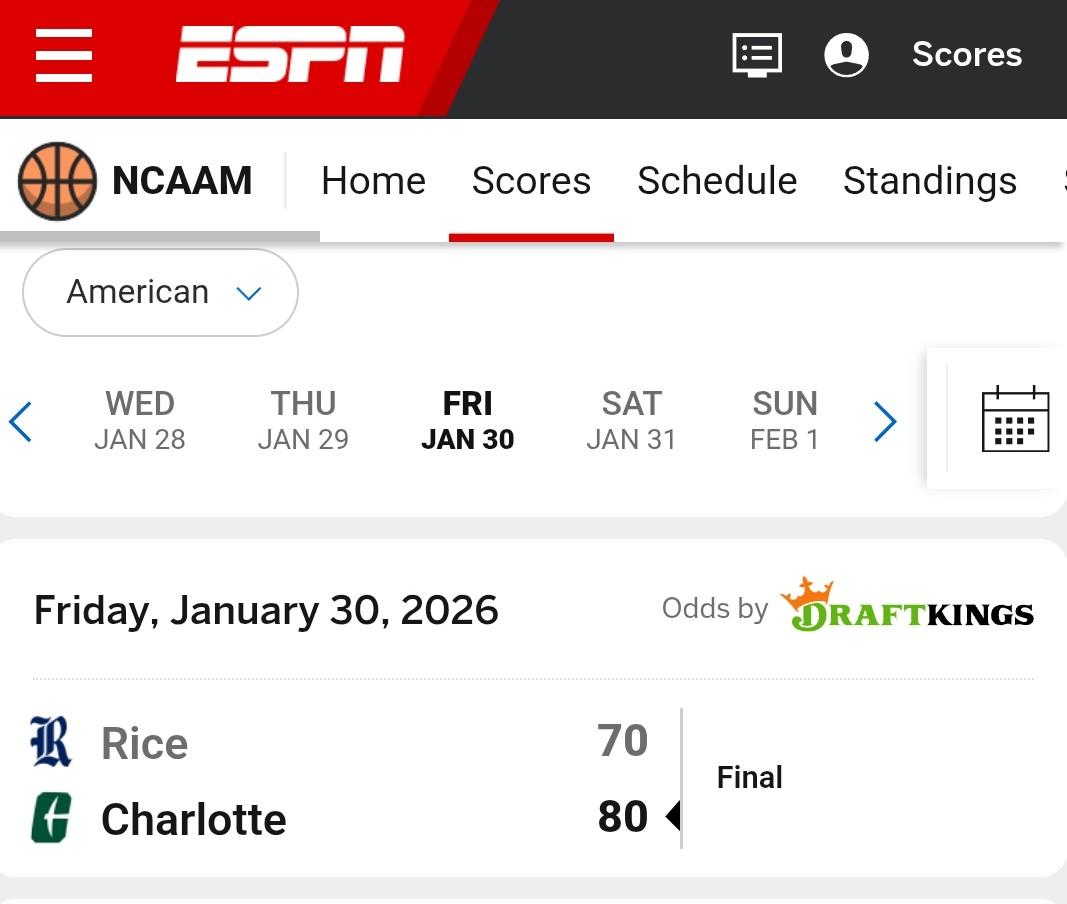Open the calendar date picker

click(1015, 419)
